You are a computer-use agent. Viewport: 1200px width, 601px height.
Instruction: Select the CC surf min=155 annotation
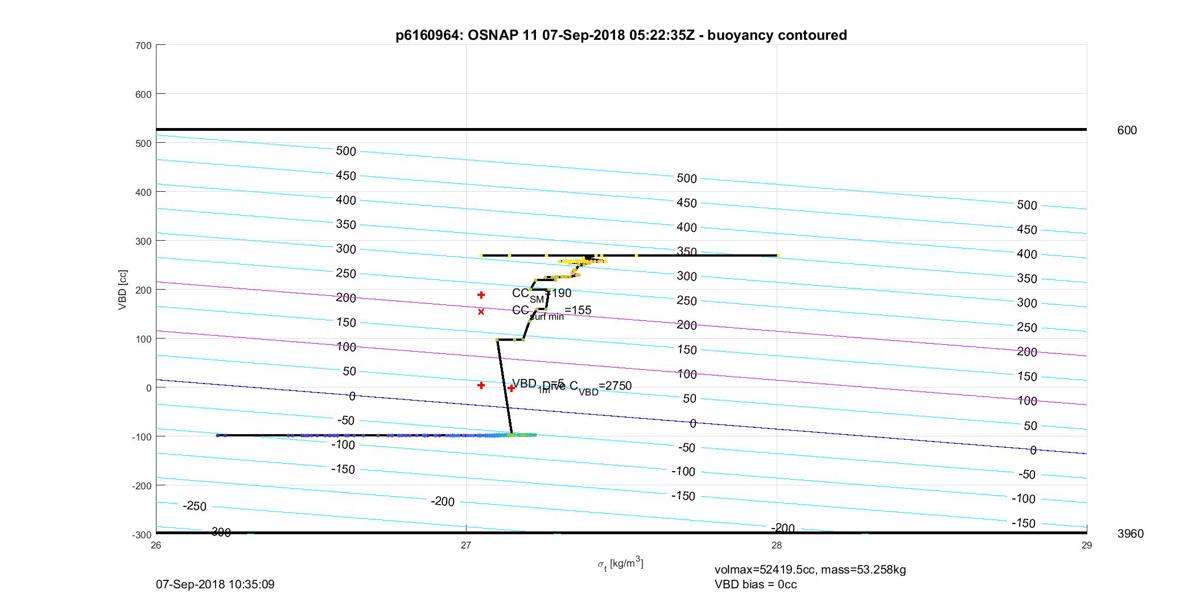click(551, 311)
